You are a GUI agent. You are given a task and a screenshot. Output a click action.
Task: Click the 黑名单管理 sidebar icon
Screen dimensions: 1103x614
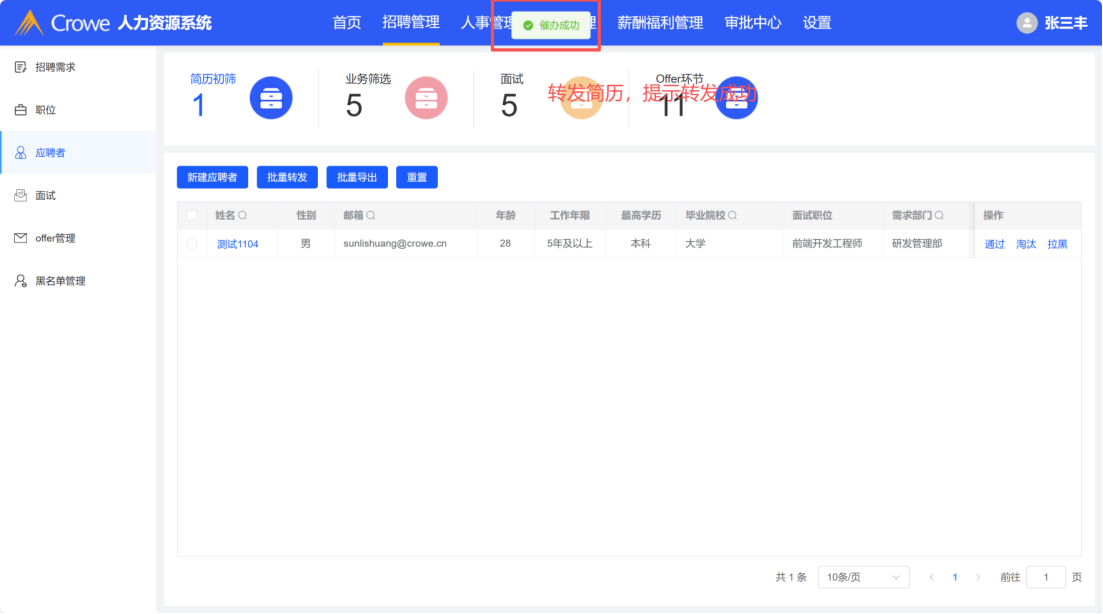pos(20,281)
